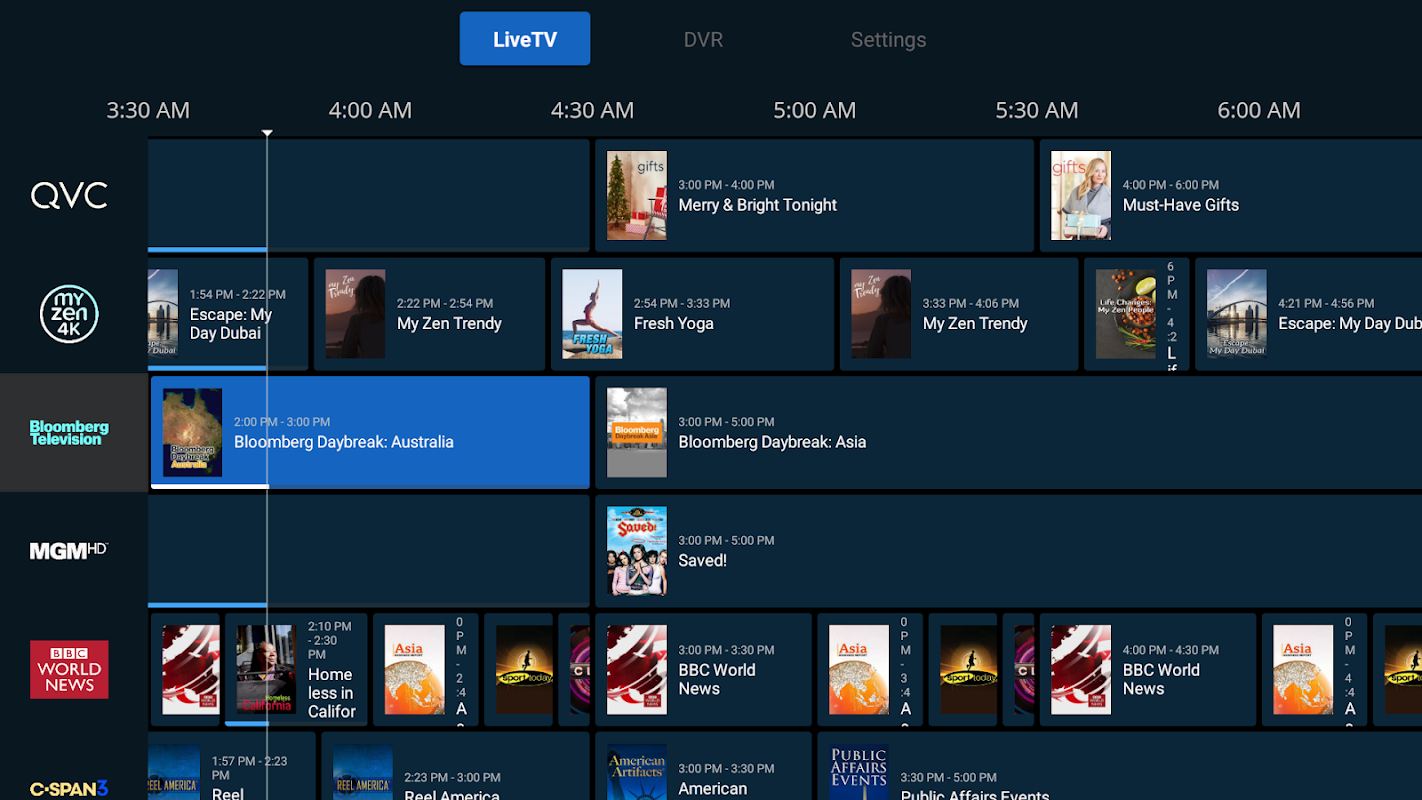Select the 5:00 AM time header

(x=814, y=111)
